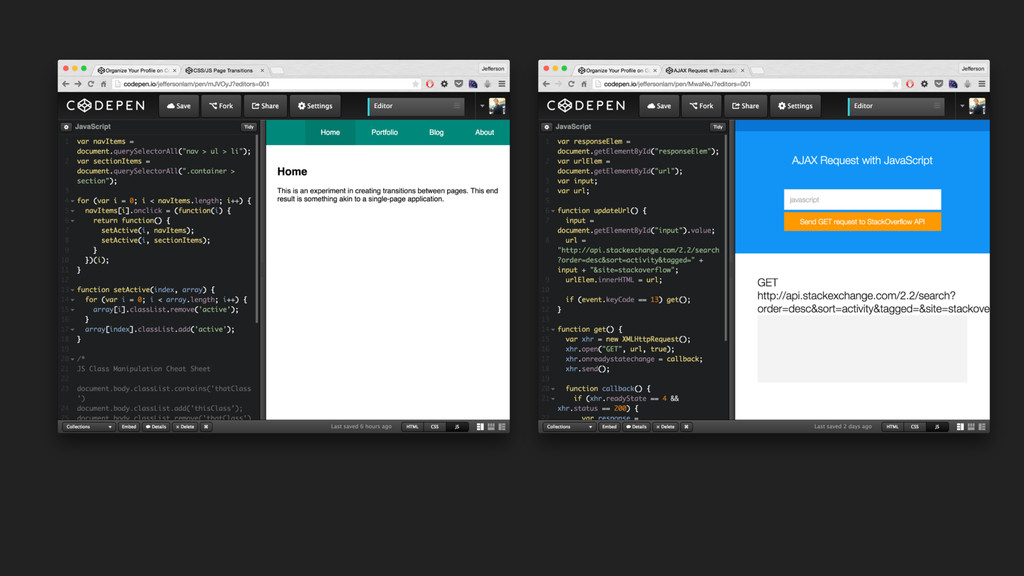Toggle the CSS editor panel in Page Transitions window
1024x576 pixels.
pyautogui.click(x=435, y=426)
